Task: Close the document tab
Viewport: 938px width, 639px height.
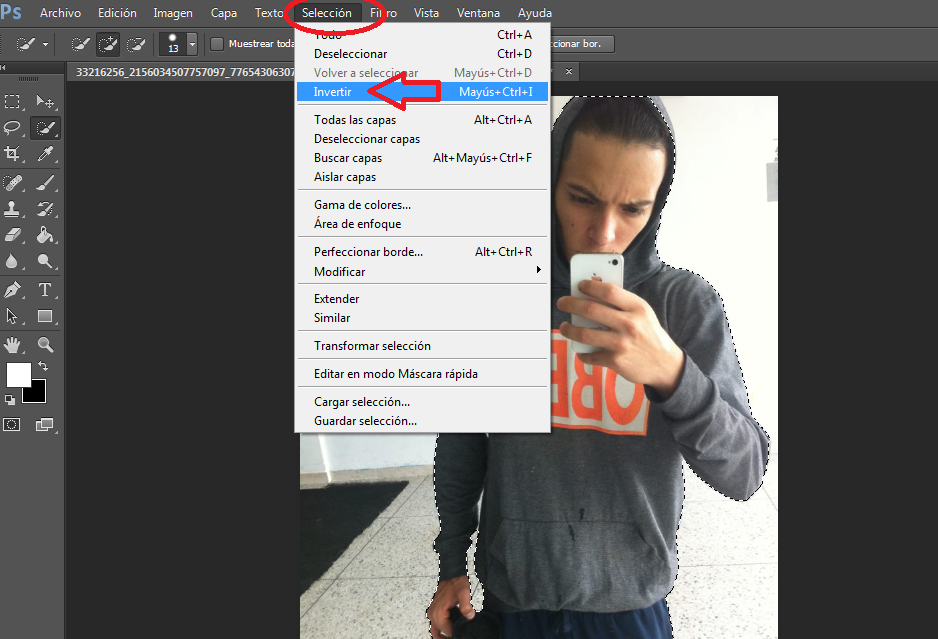Action: click(x=569, y=72)
